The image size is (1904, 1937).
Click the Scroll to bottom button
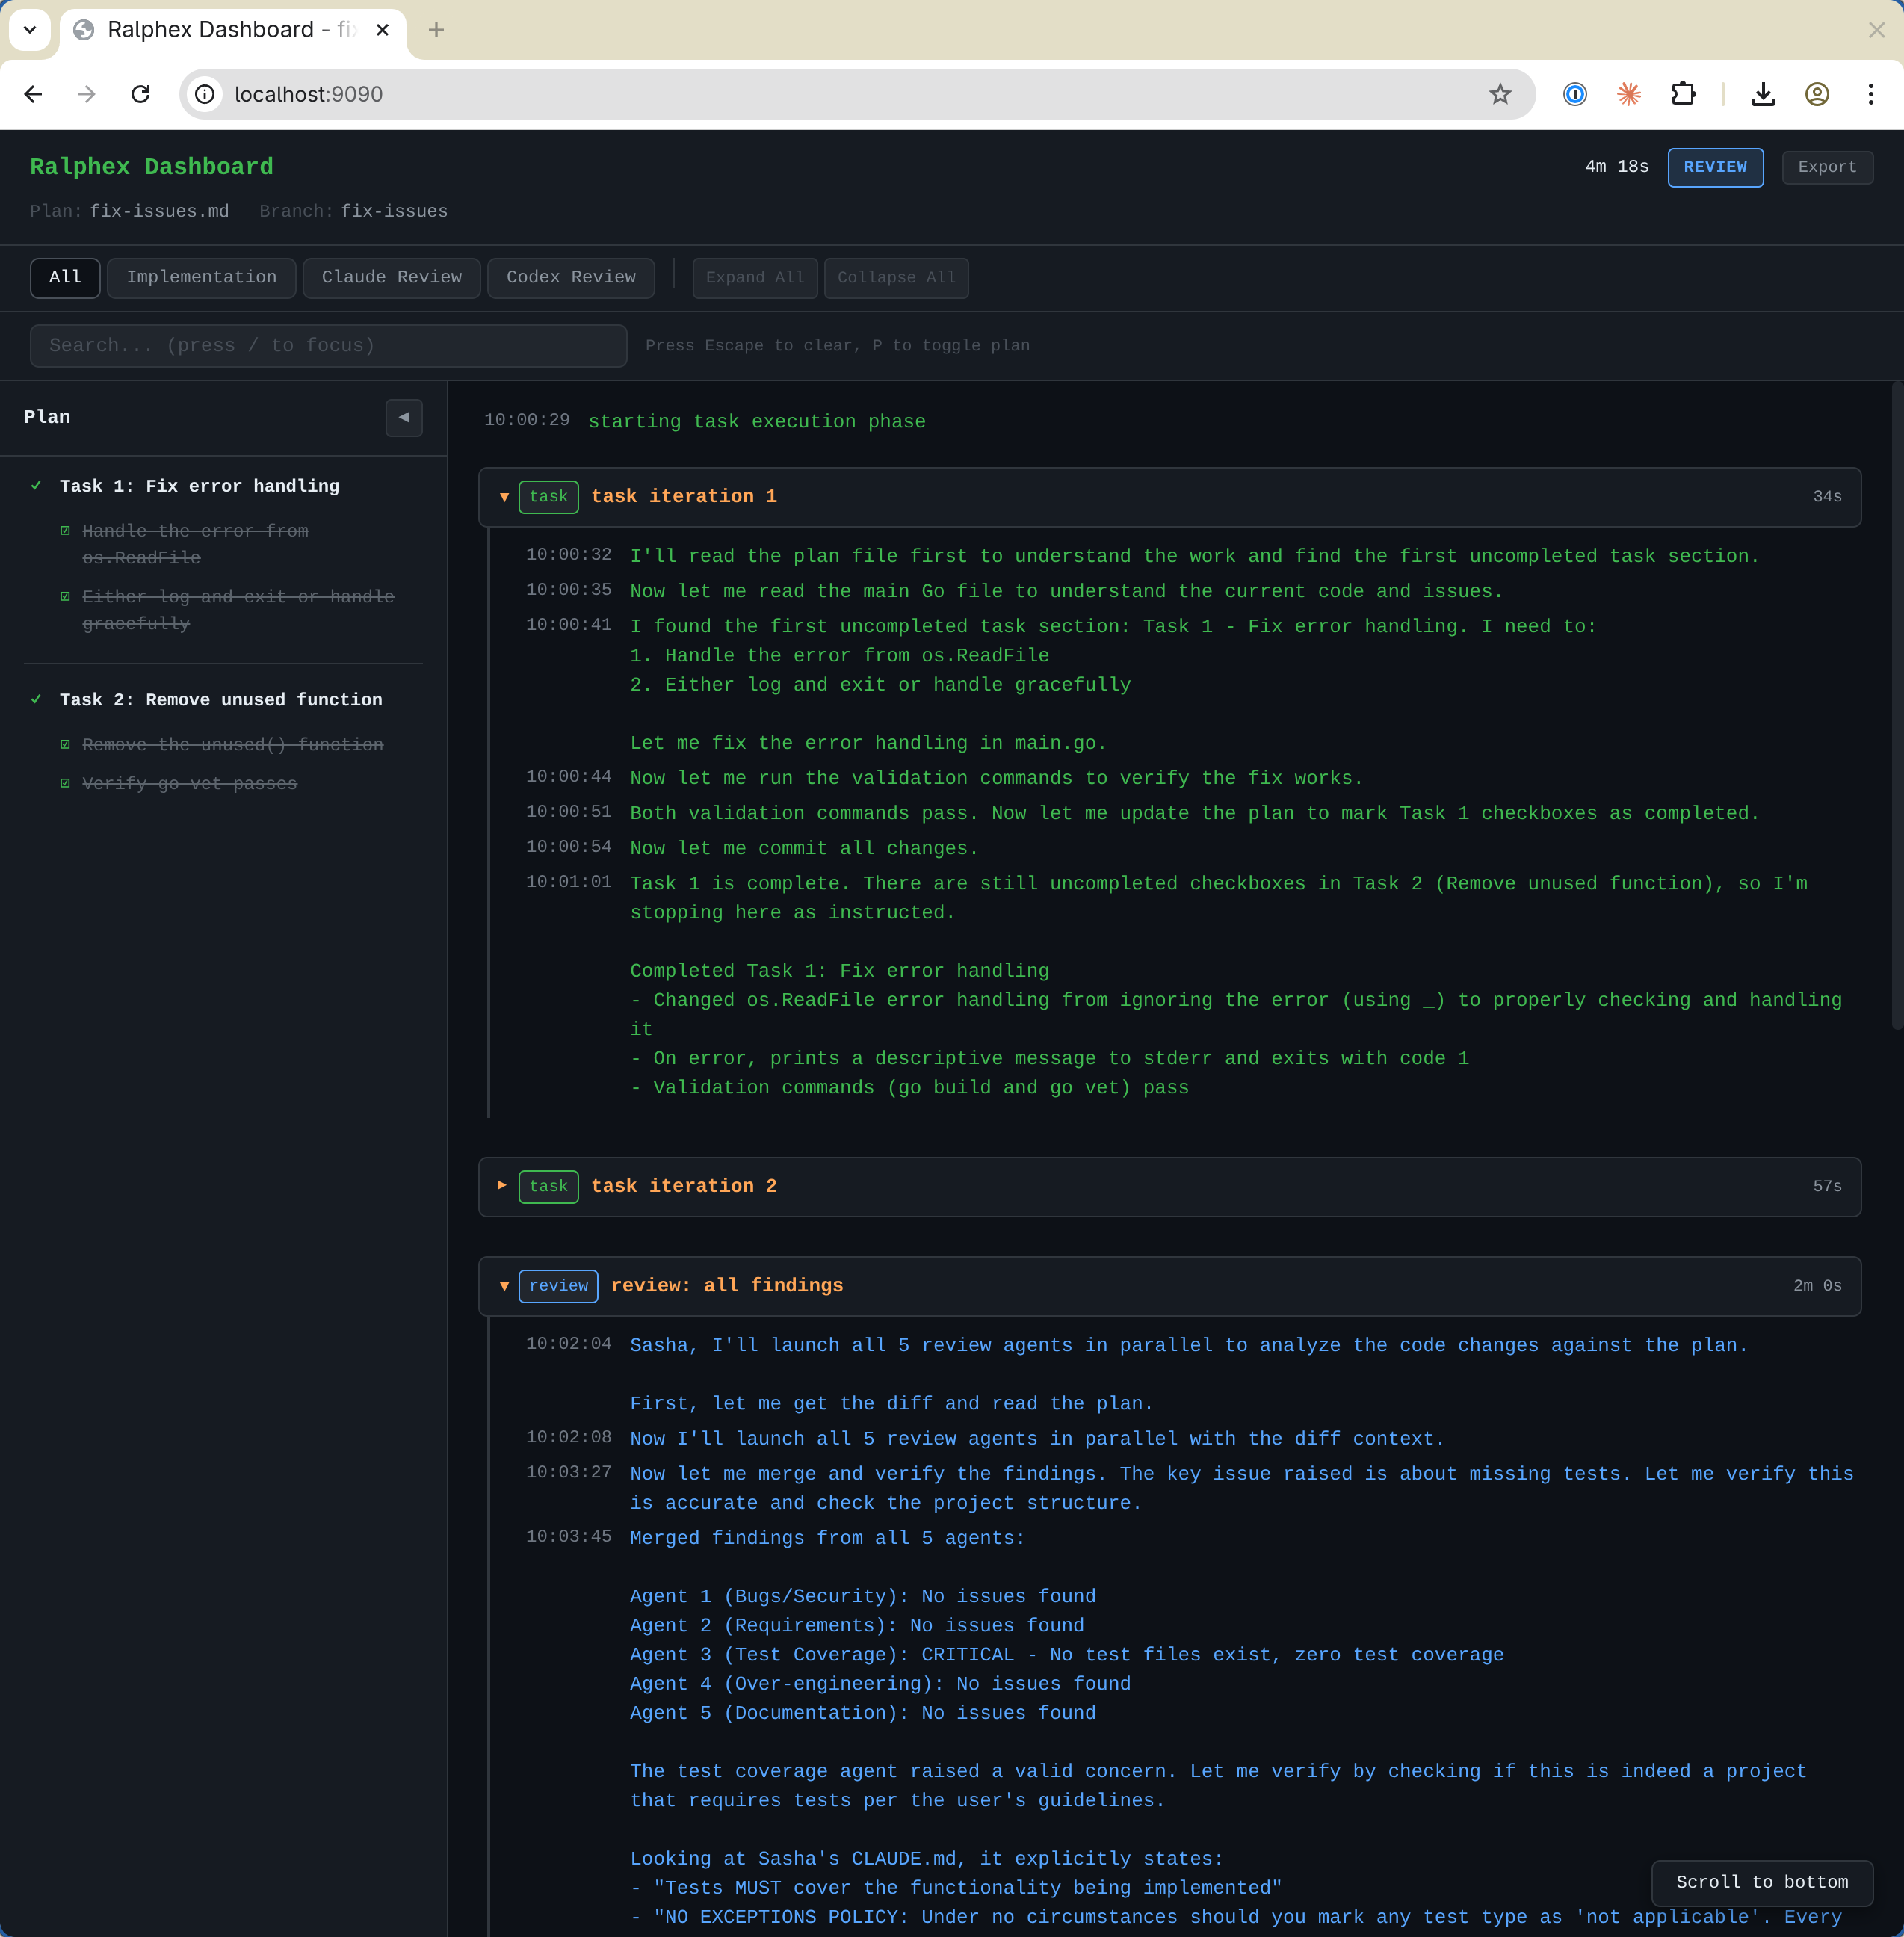(x=1762, y=1883)
